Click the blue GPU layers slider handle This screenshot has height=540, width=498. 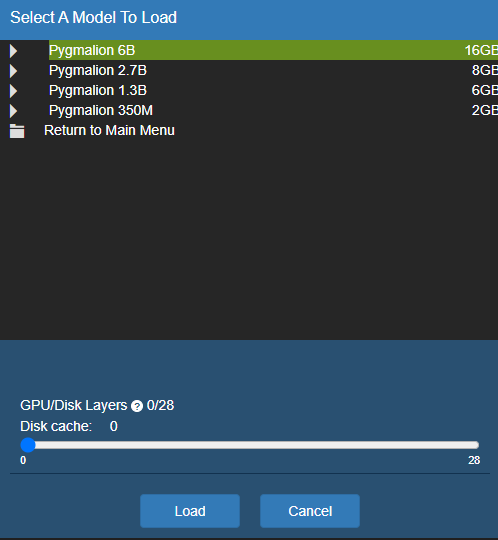coord(28,445)
